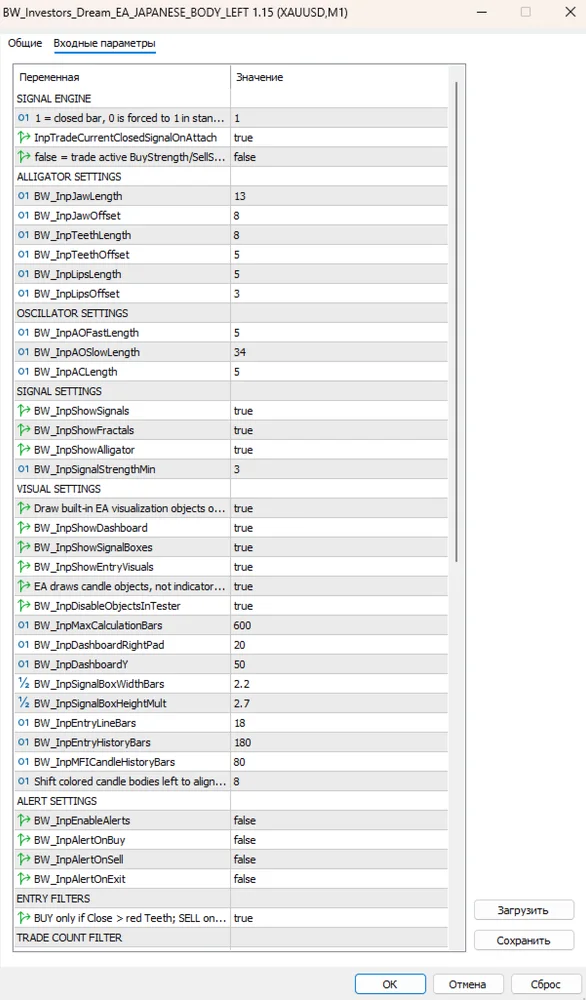Click integer icon beside BW_InpEntryLineBars
Screen dimensions: 586x1000
click(24, 723)
